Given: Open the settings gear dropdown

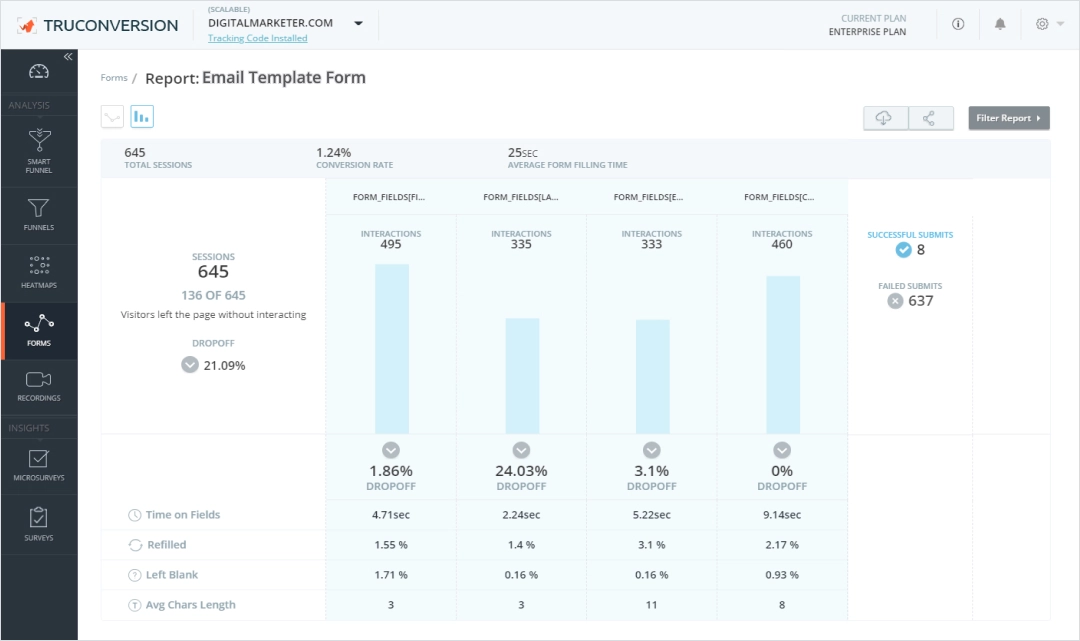Looking at the screenshot, I should tap(1049, 24).
